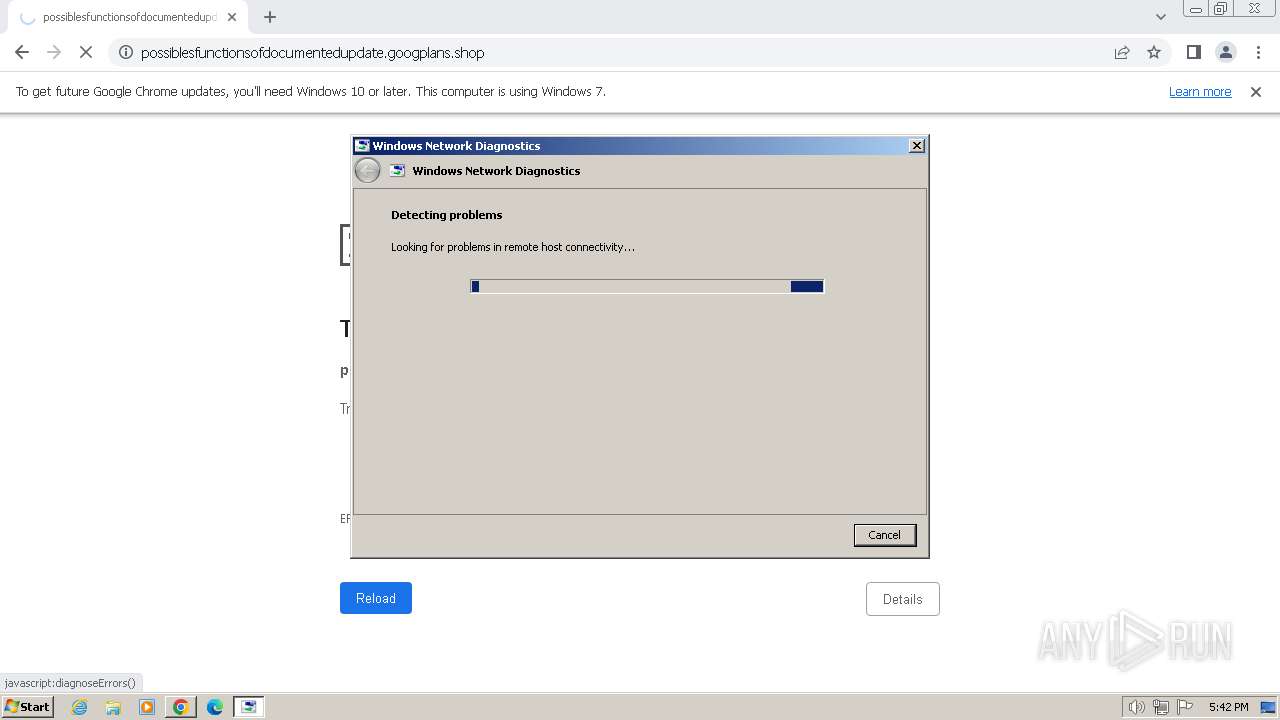1280x720 pixels.
Task: Cancel the Windows Network Diagnostics scan
Action: tap(884, 535)
